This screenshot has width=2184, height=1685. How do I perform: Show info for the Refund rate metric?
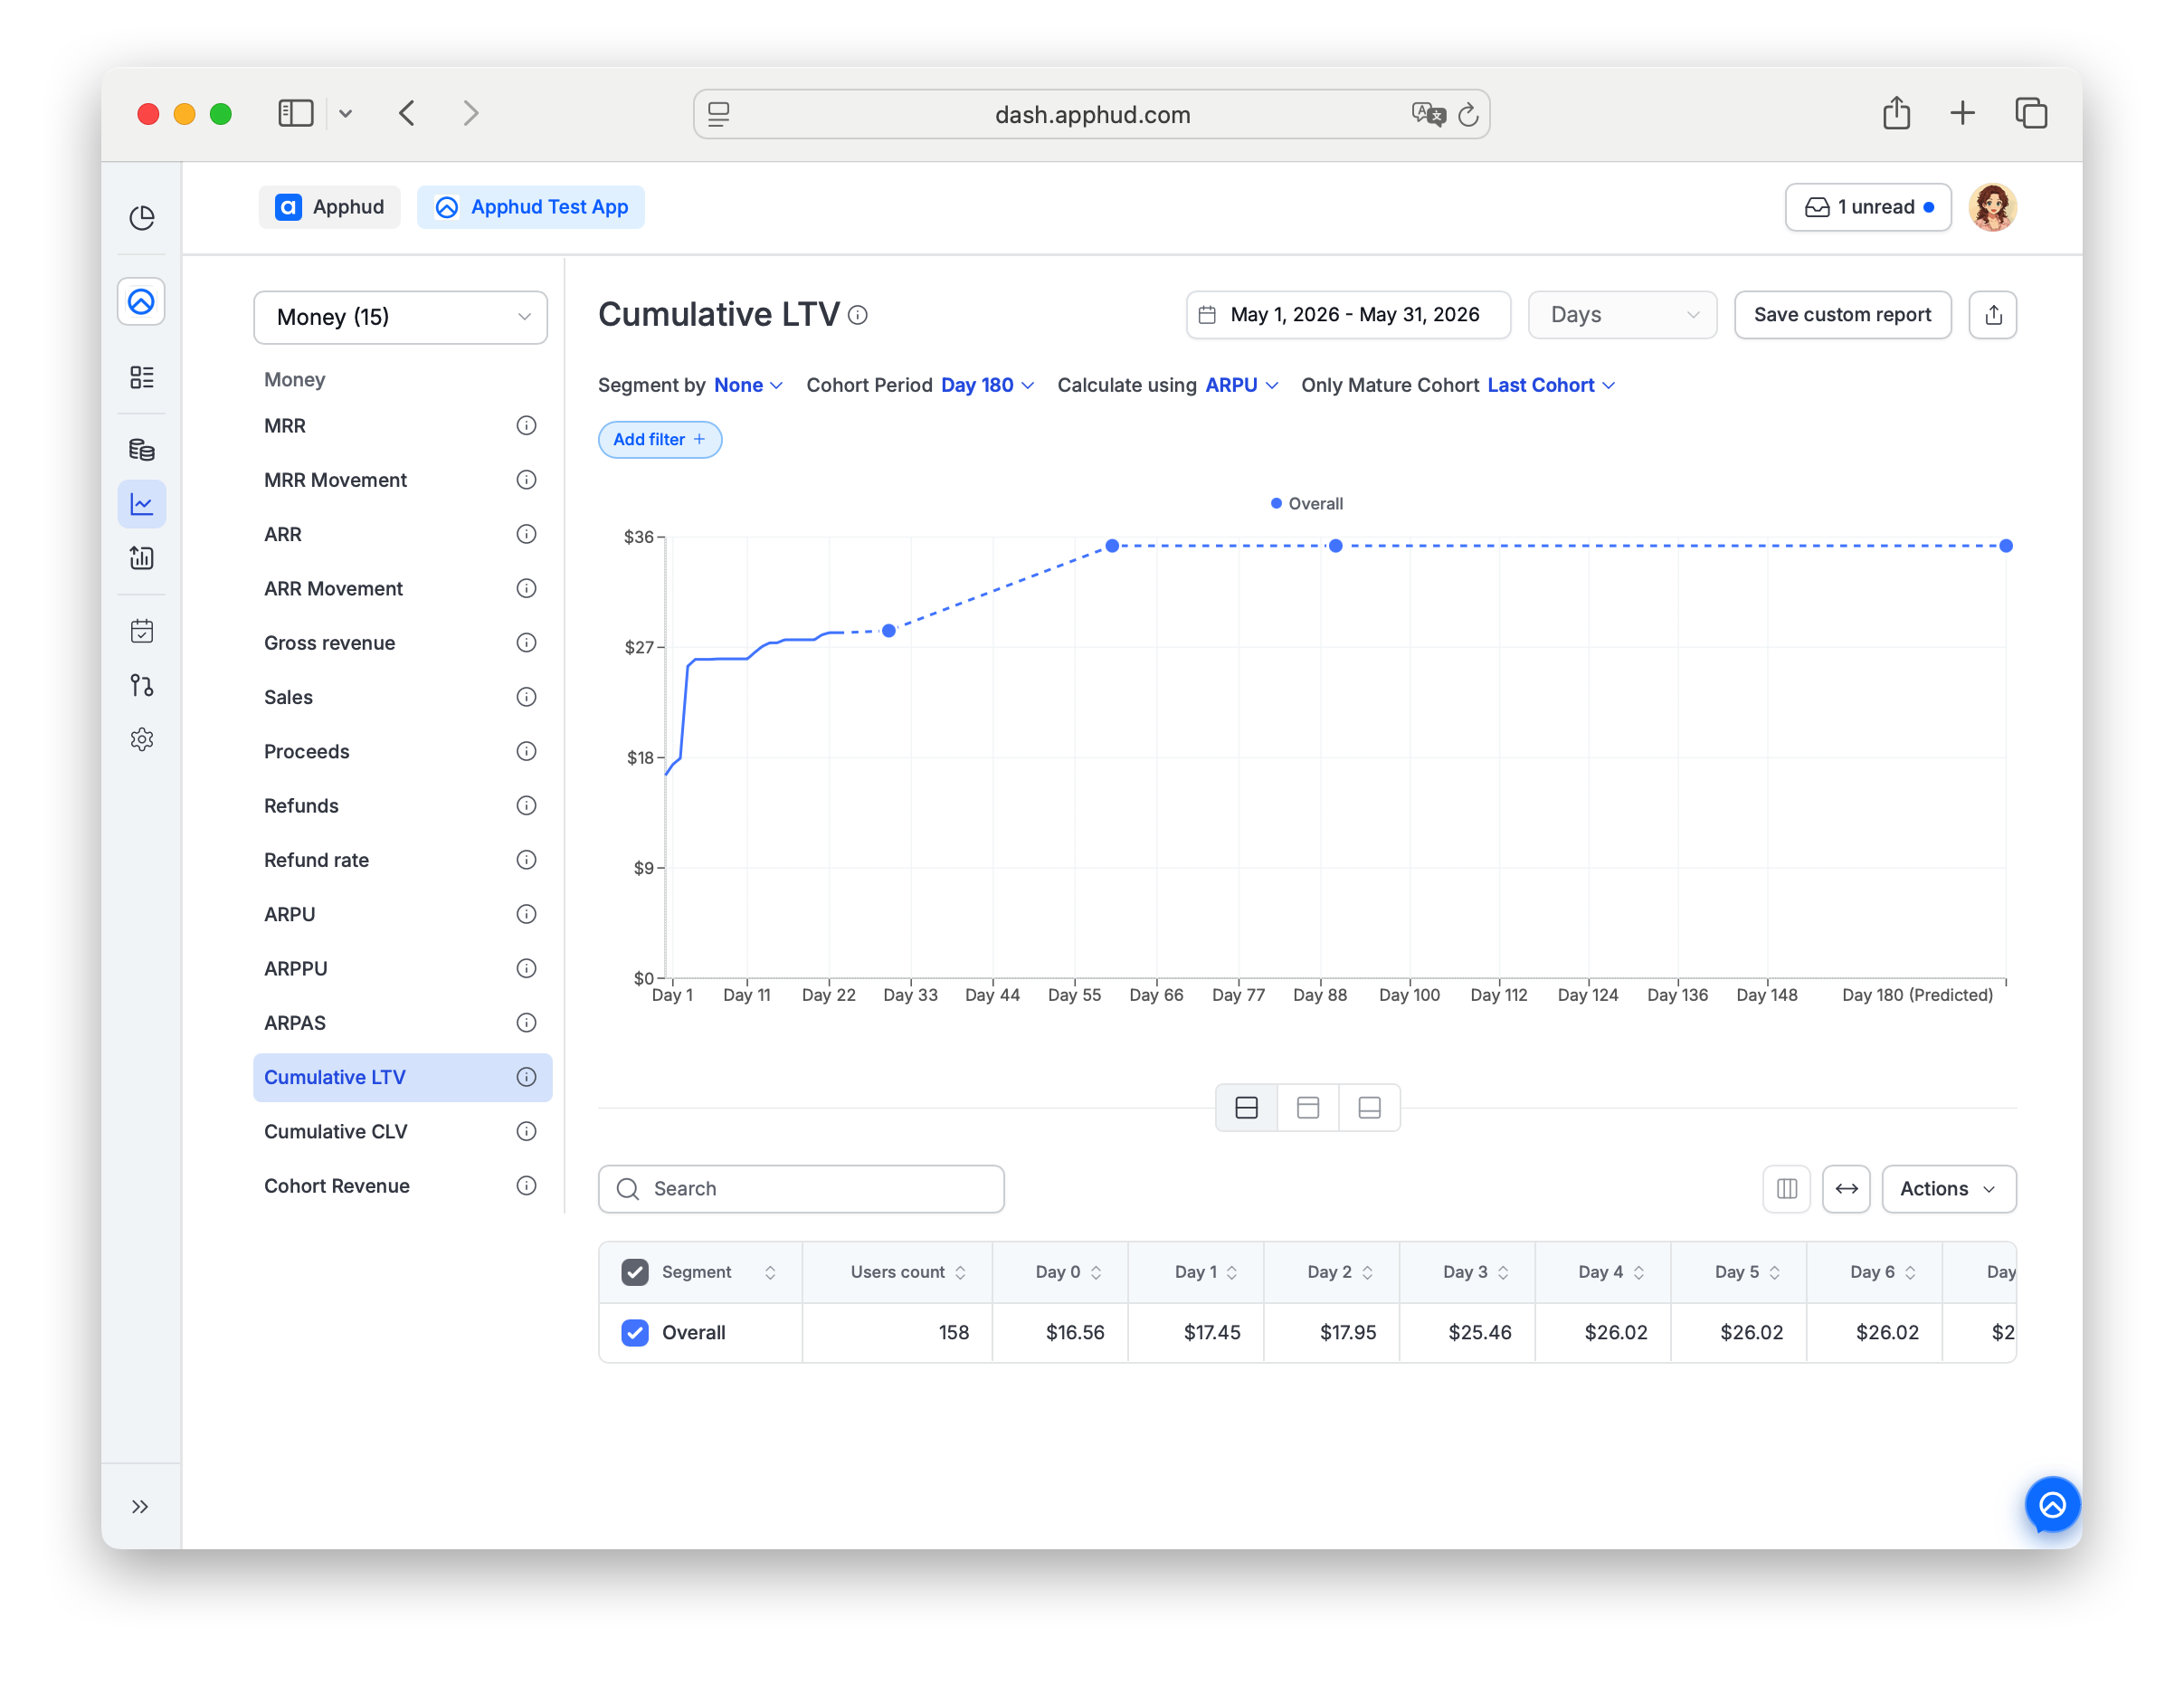pos(526,859)
